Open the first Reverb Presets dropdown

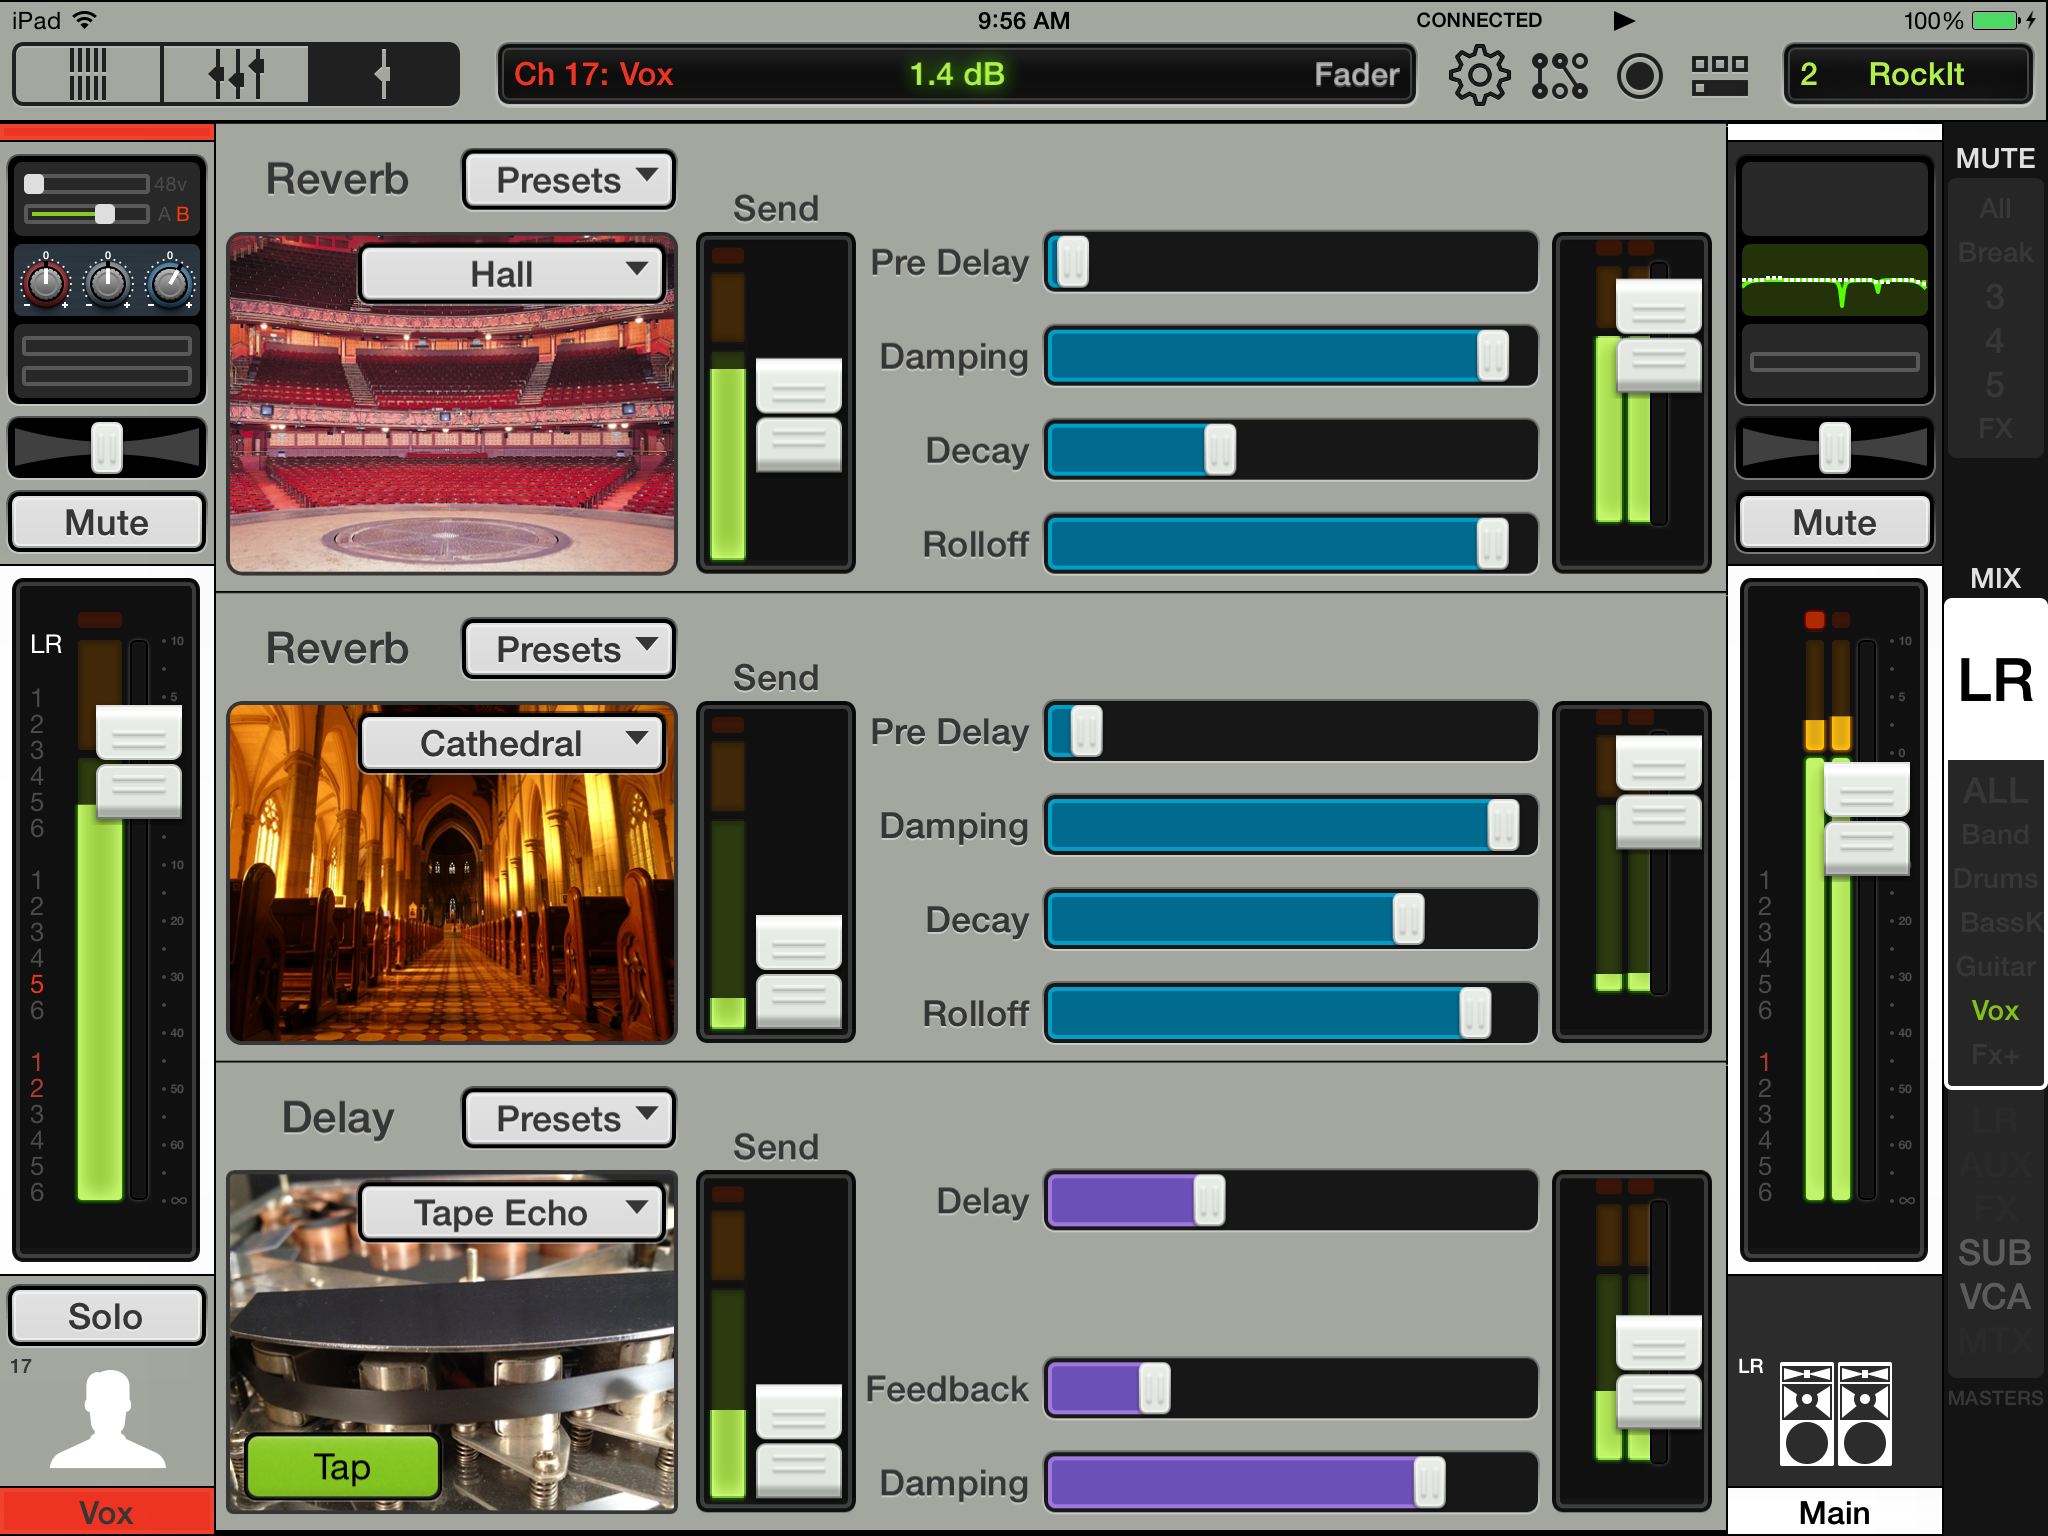[x=569, y=180]
